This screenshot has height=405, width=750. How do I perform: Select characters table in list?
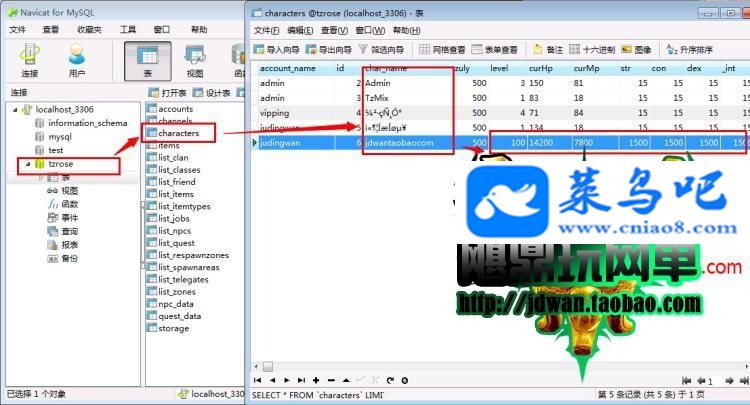[178, 133]
